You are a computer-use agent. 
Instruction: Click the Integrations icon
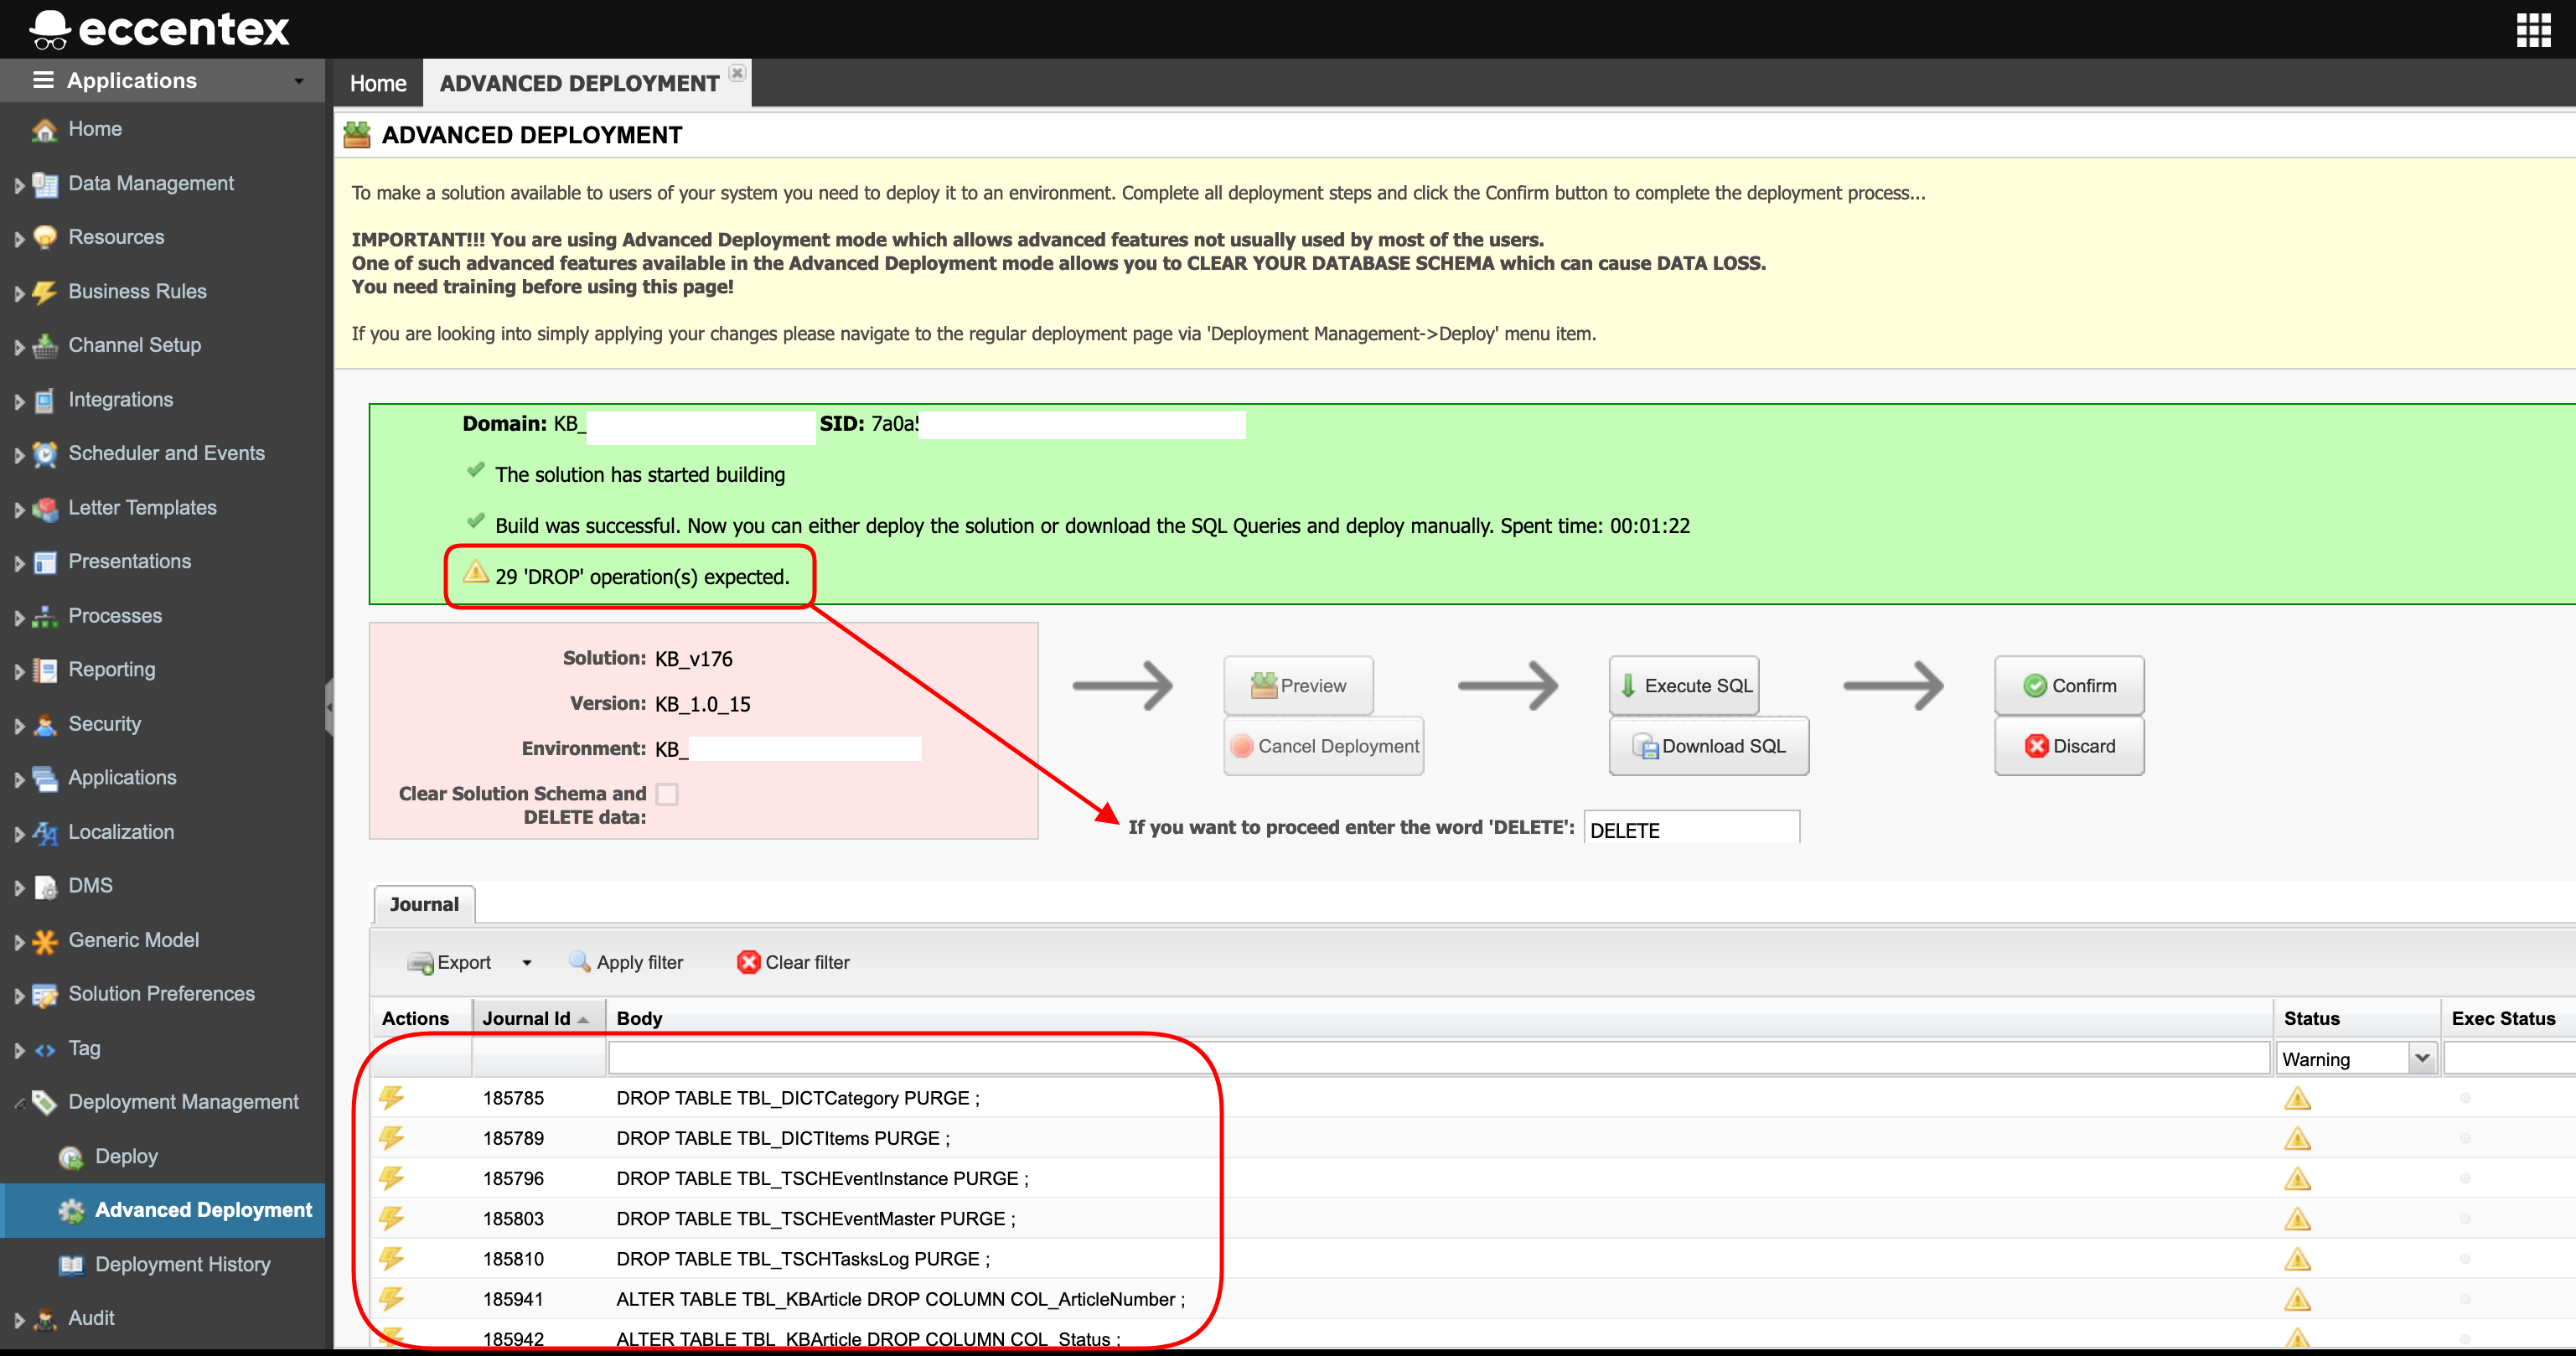(44, 400)
